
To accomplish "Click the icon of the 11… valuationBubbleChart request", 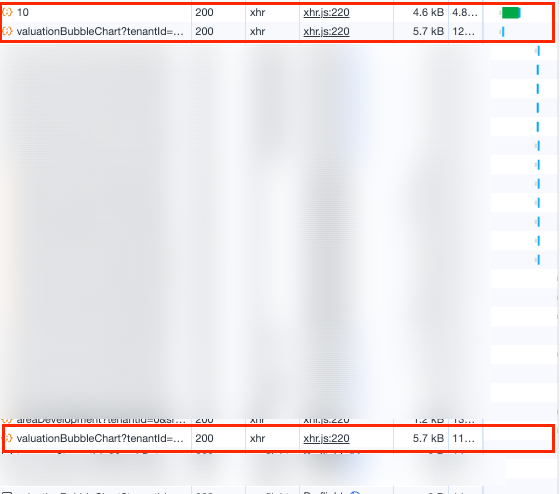I will (x=8, y=438).
